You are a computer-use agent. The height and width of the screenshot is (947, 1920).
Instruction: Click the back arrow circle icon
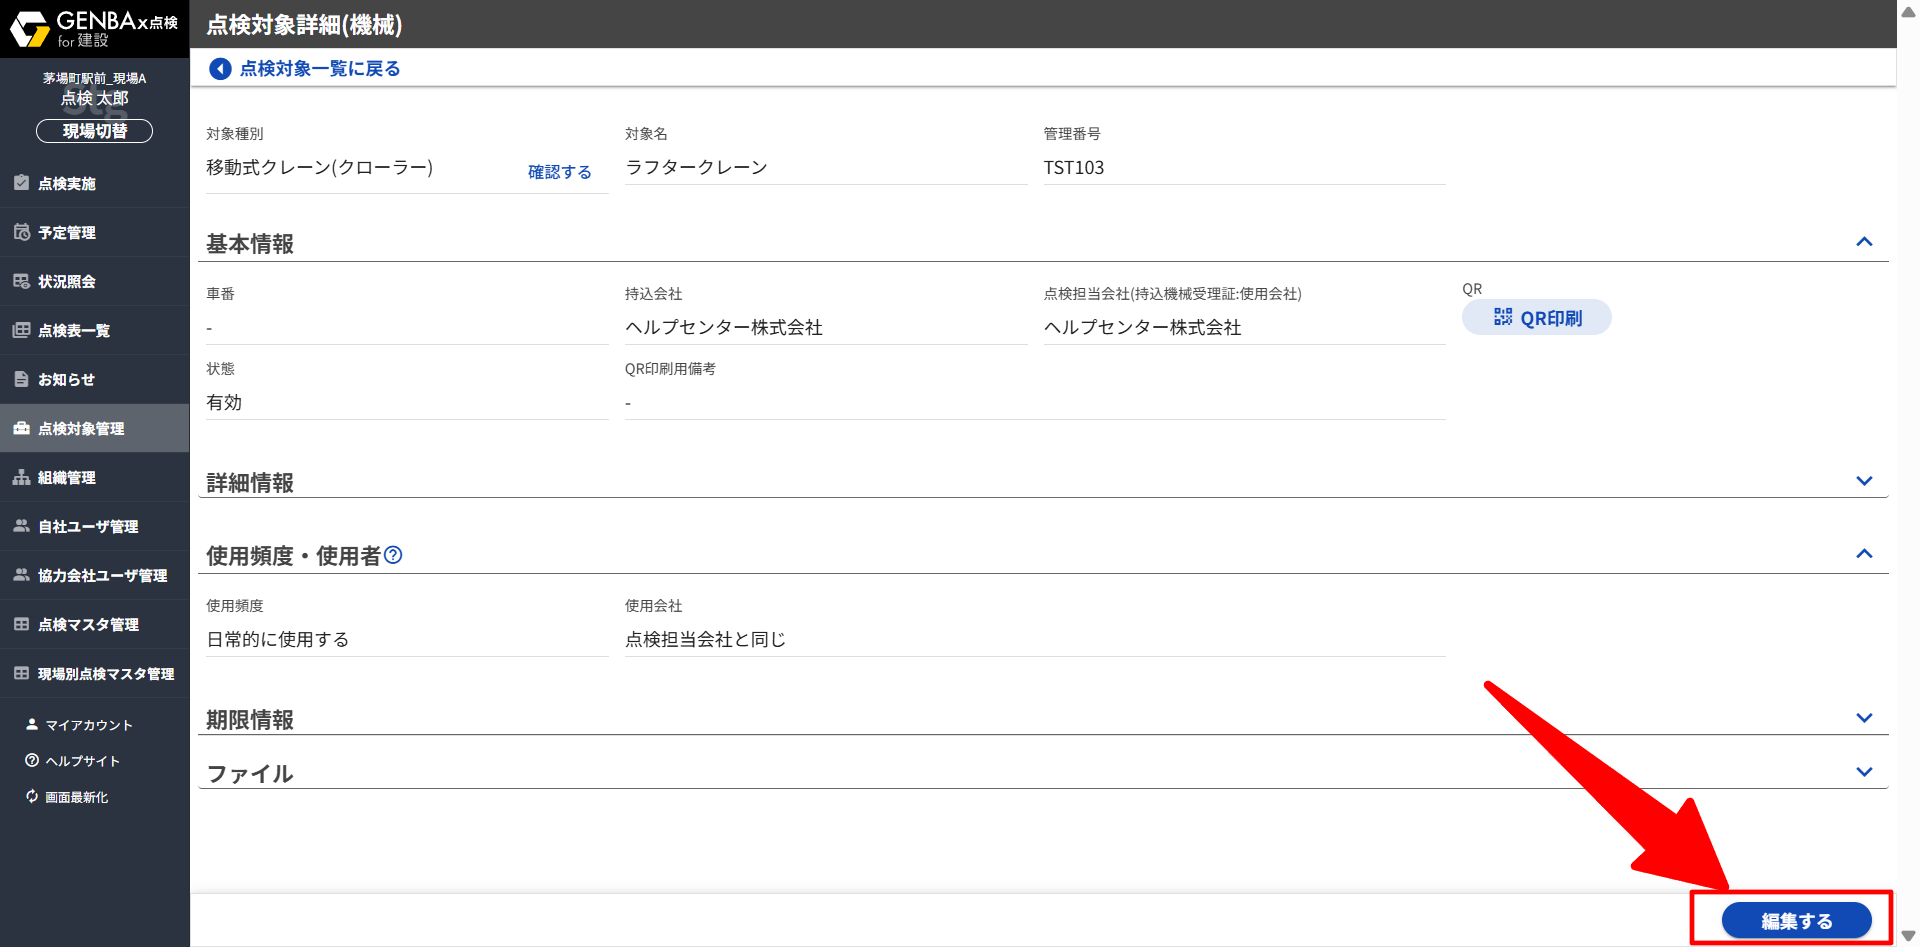coord(220,69)
